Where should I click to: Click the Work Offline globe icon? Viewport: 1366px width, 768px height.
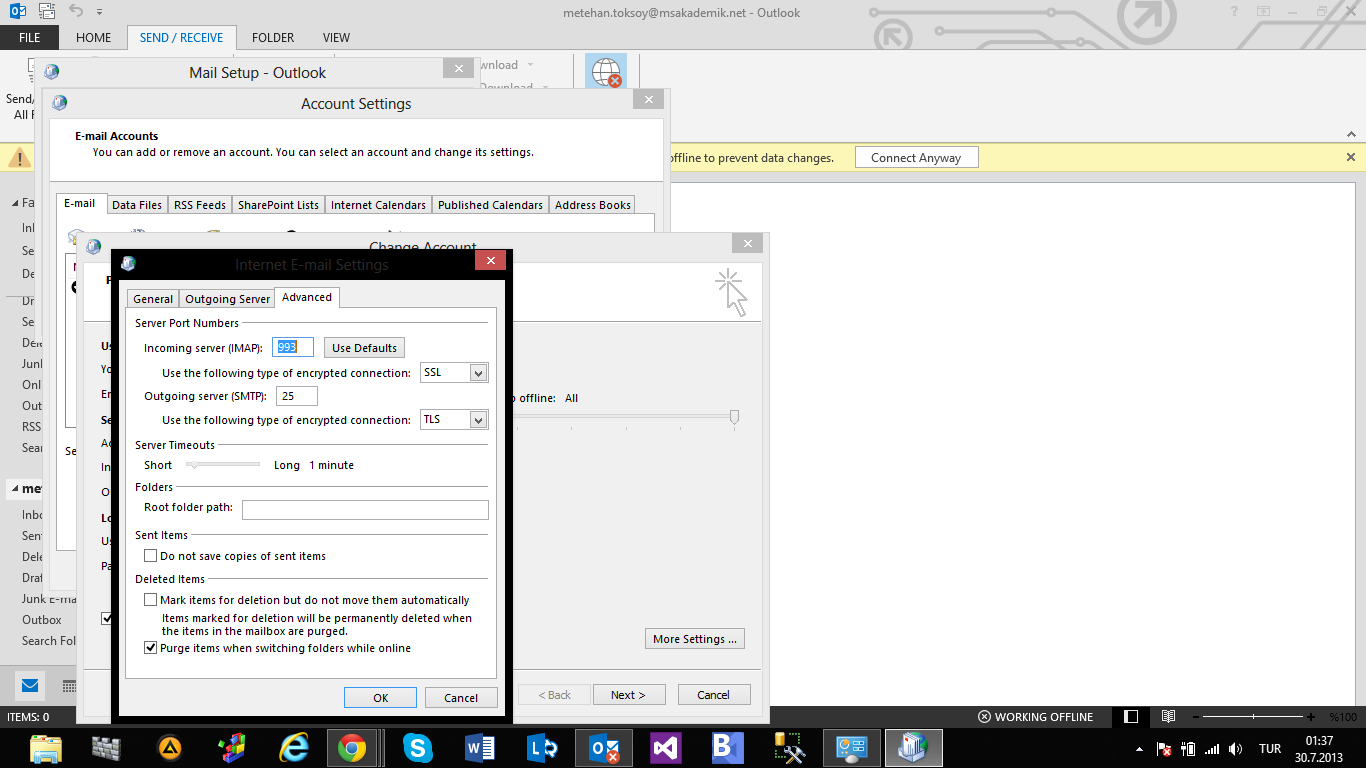click(x=606, y=73)
